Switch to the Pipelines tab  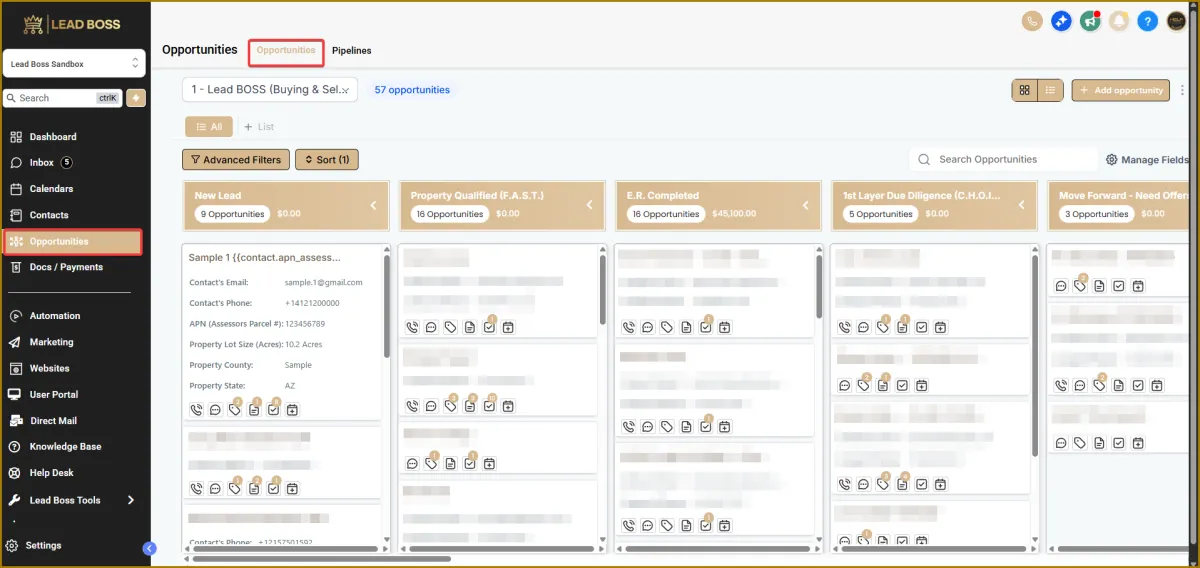(352, 50)
